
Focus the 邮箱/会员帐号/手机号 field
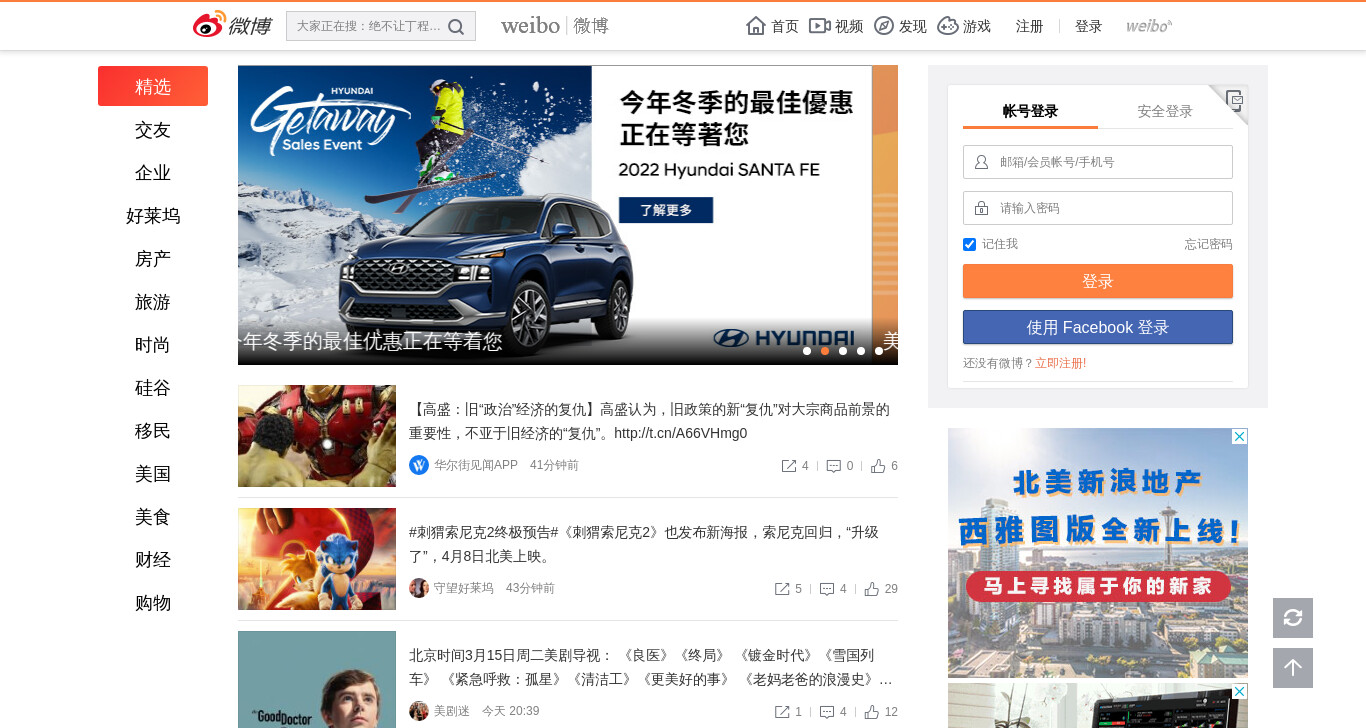click(1098, 162)
